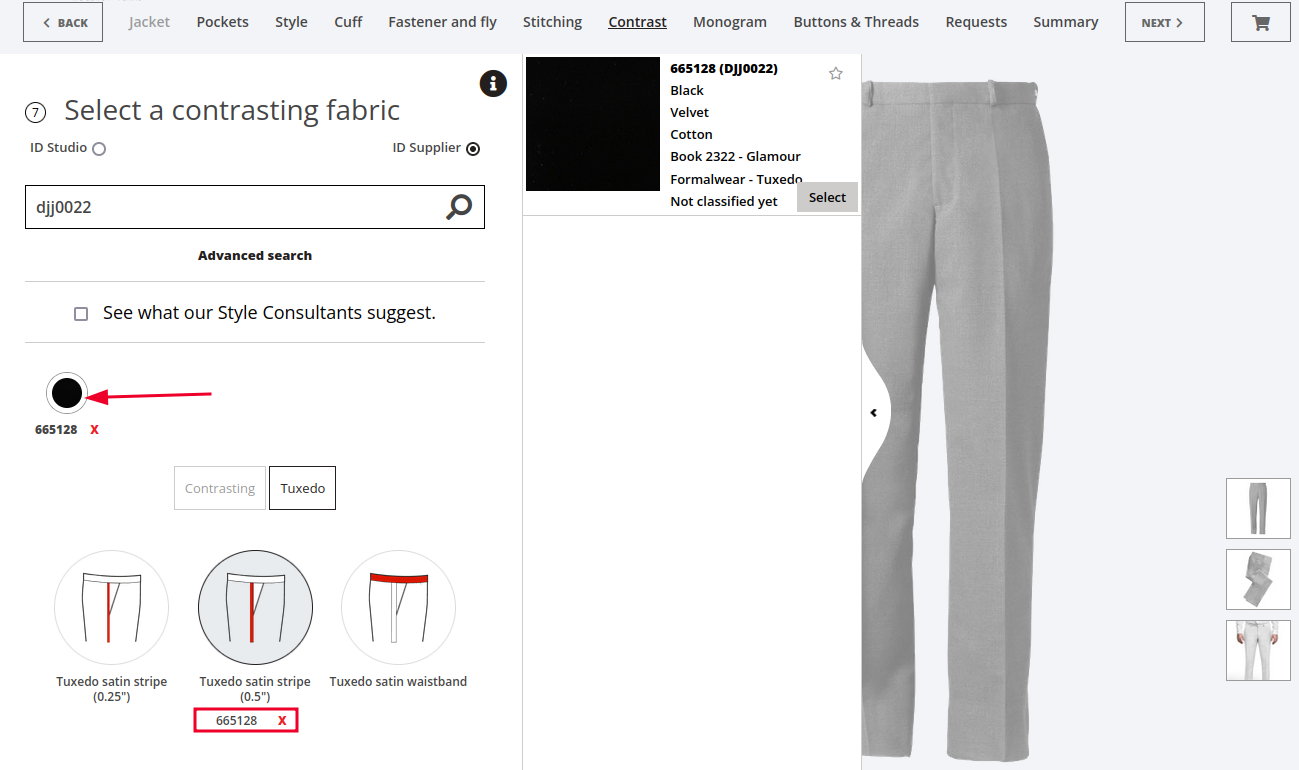Viewport: 1299px width, 770px height.
Task: Click the 665128 (DJJ0022) fabric title
Action: pos(724,69)
